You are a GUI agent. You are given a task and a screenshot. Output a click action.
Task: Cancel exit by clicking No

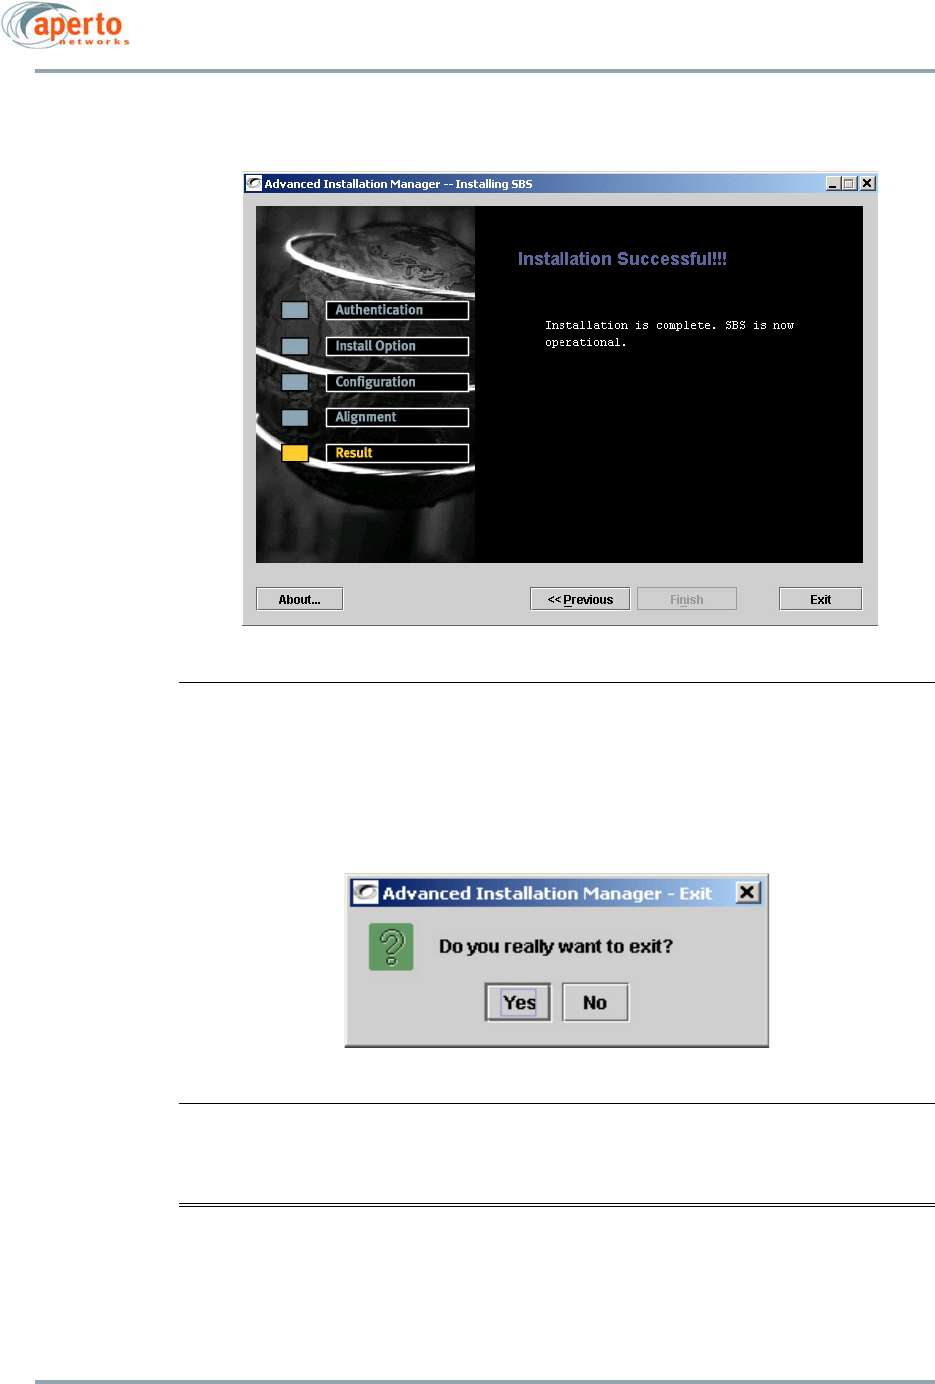pos(595,1002)
